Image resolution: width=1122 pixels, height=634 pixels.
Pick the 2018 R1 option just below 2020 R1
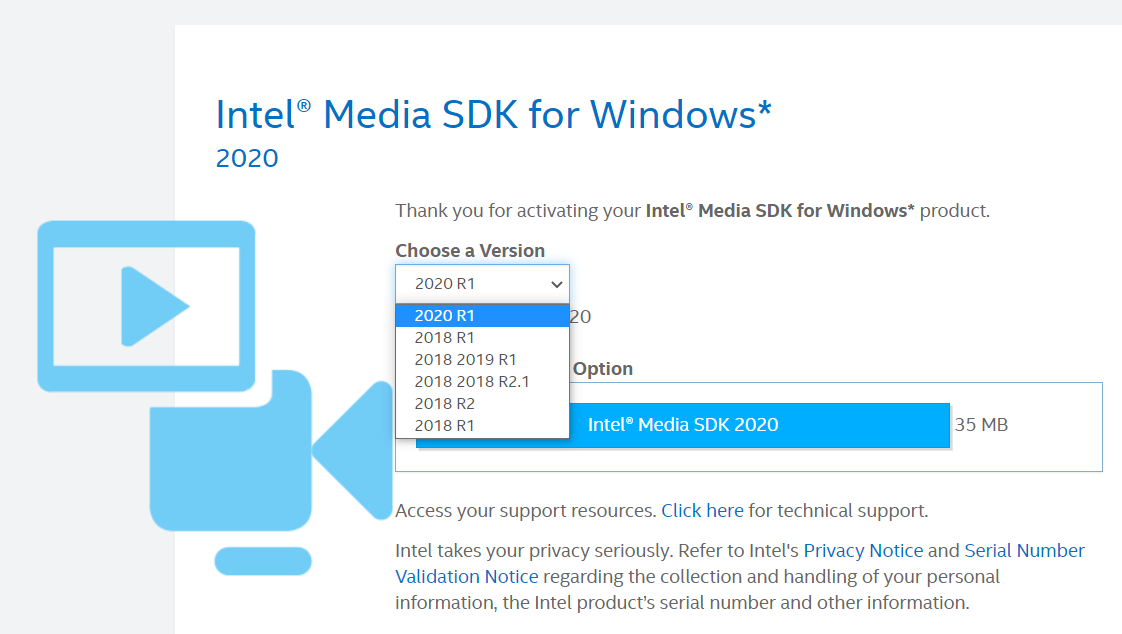point(482,338)
